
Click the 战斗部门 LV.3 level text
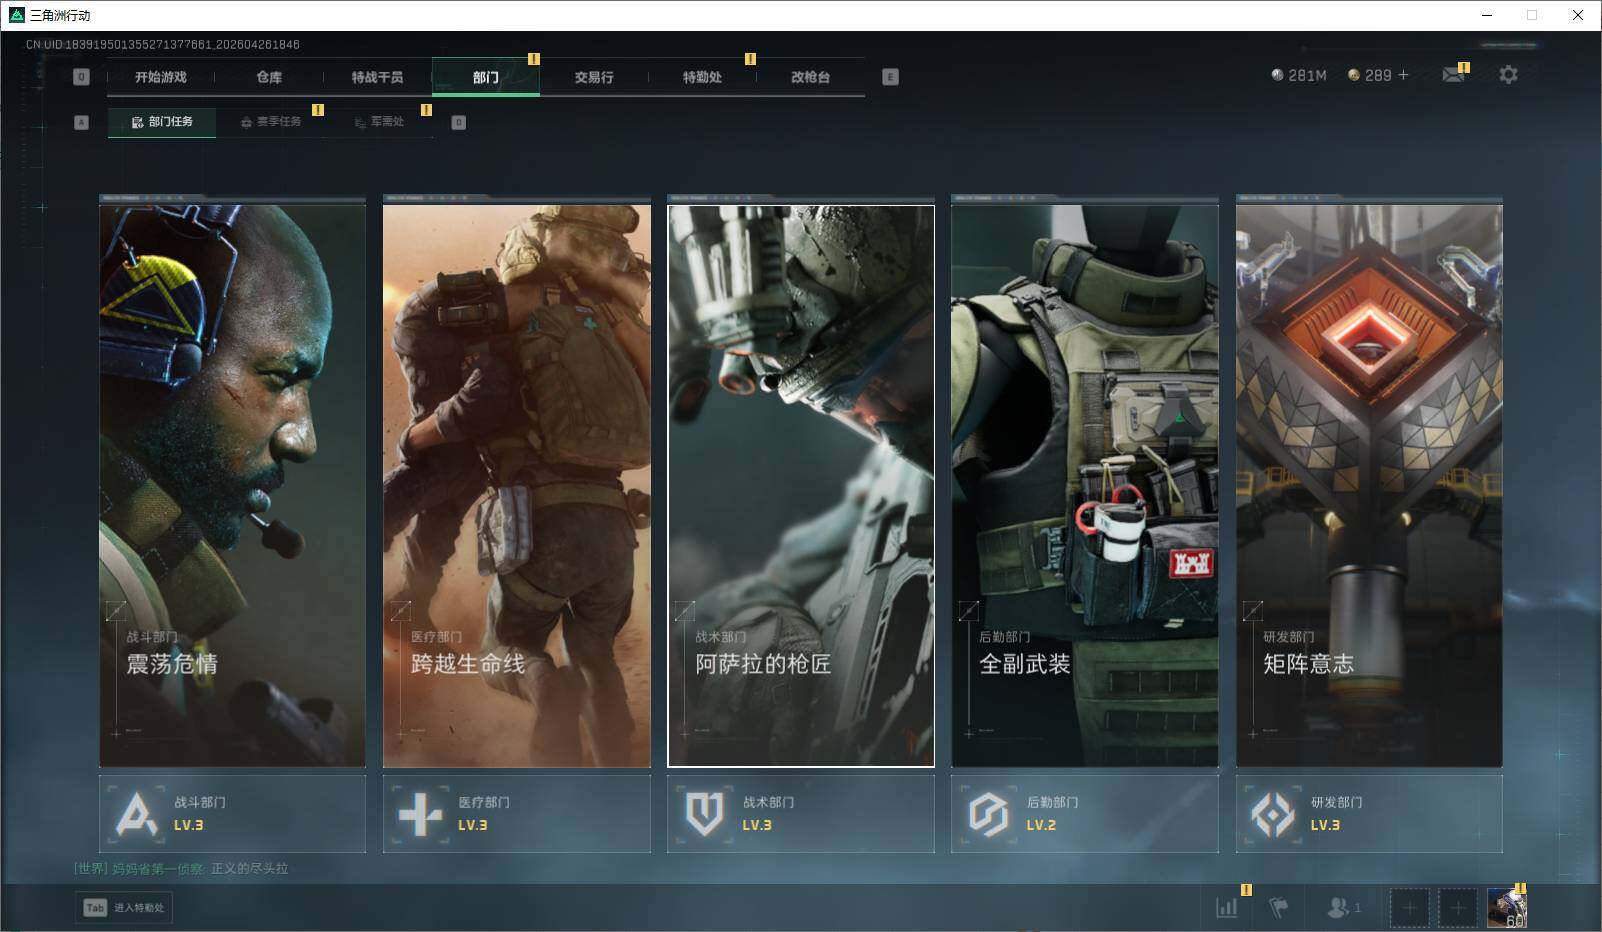click(x=189, y=825)
